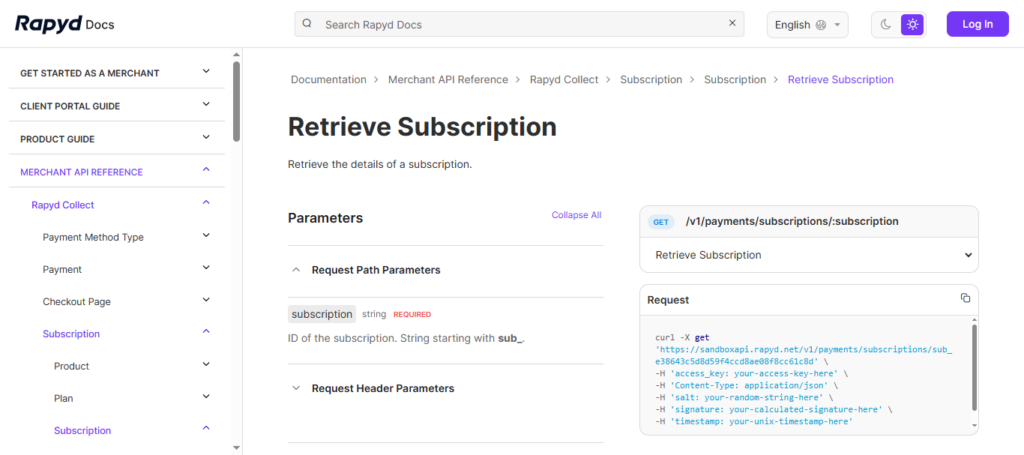Clear the search box with X icon
The image size is (1024, 455).
tap(732, 24)
